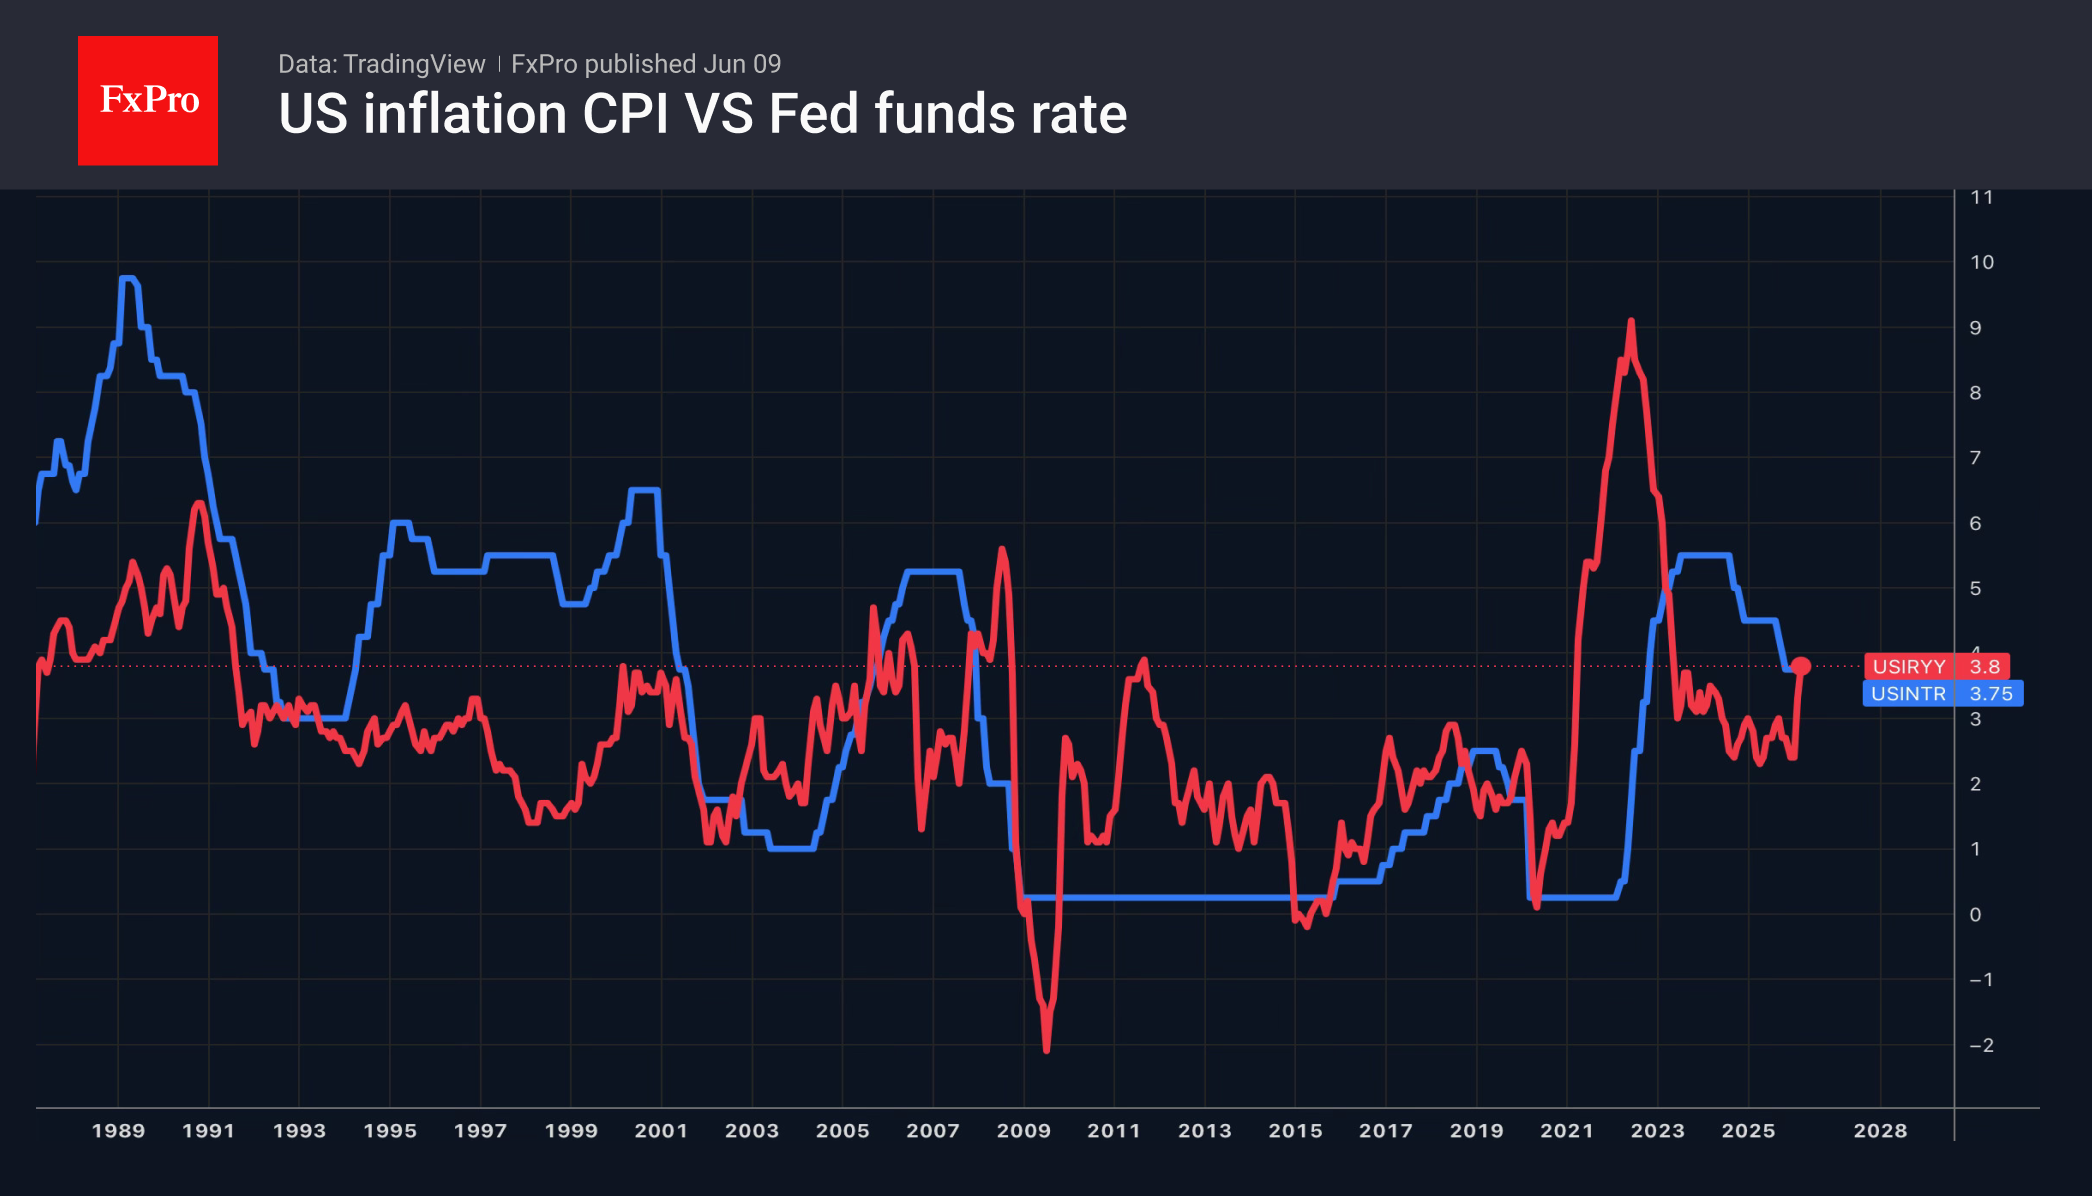The image size is (2092, 1196).
Task: Click the −2 value on price axis
Action: pos(1981,1045)
